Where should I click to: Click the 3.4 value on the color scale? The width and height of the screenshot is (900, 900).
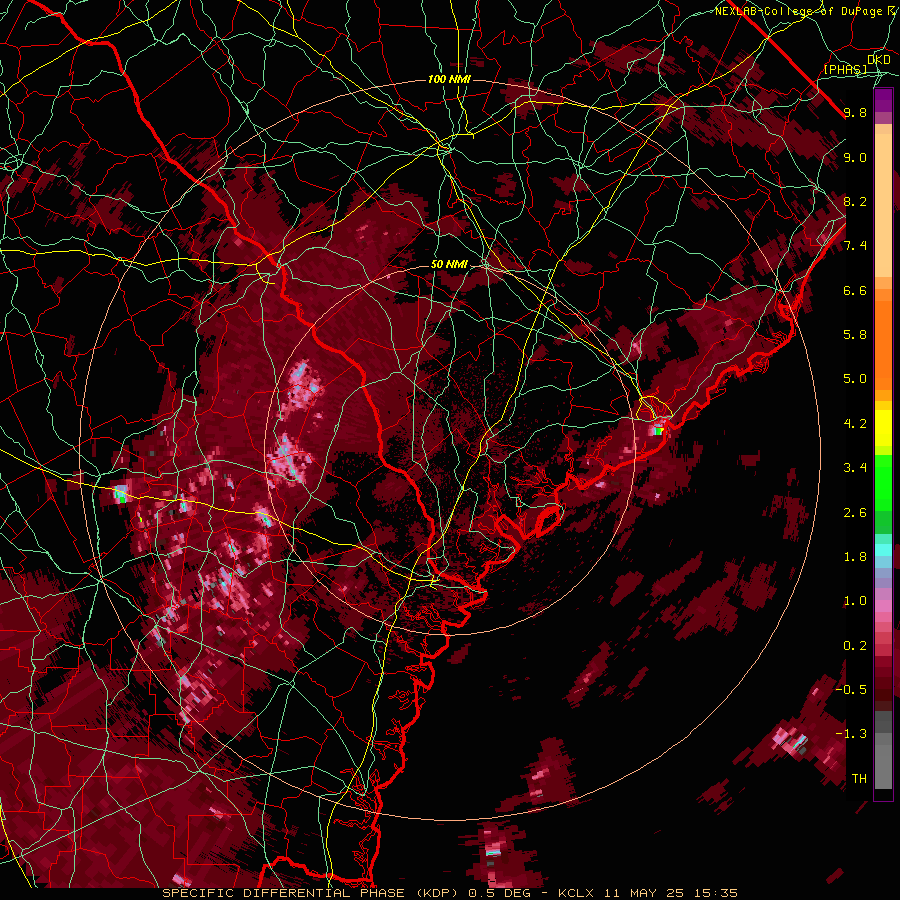pyautogui.click(x=855, y=468)
